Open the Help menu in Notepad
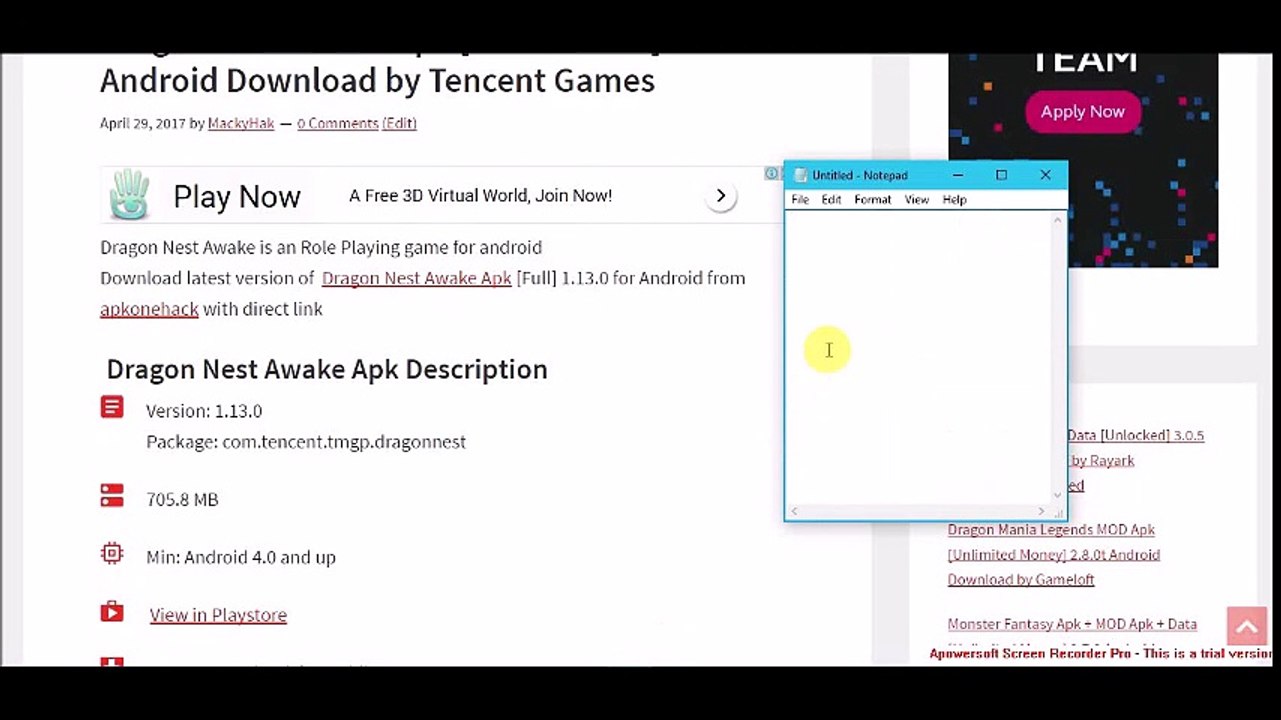1281x720 pixels. [954, 199]
